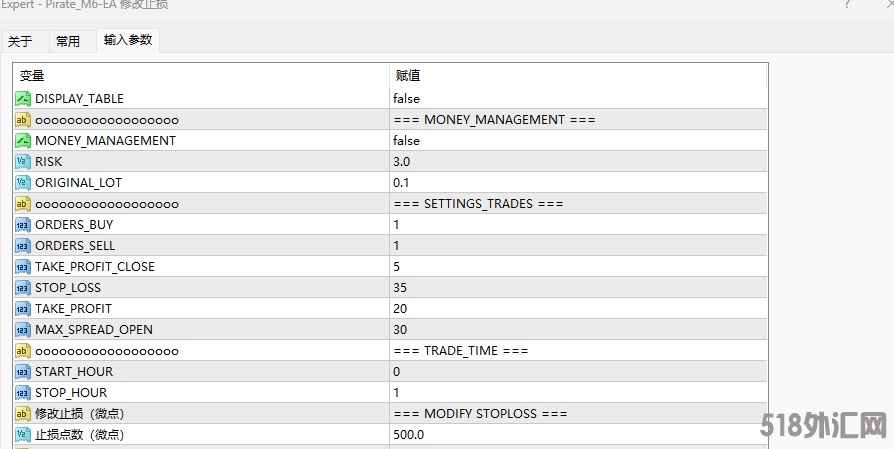894x449 pixels.
Task: Click the ORIGINAL_LOT double type icon
Action: pyautogui.click(x=23, y=182)
